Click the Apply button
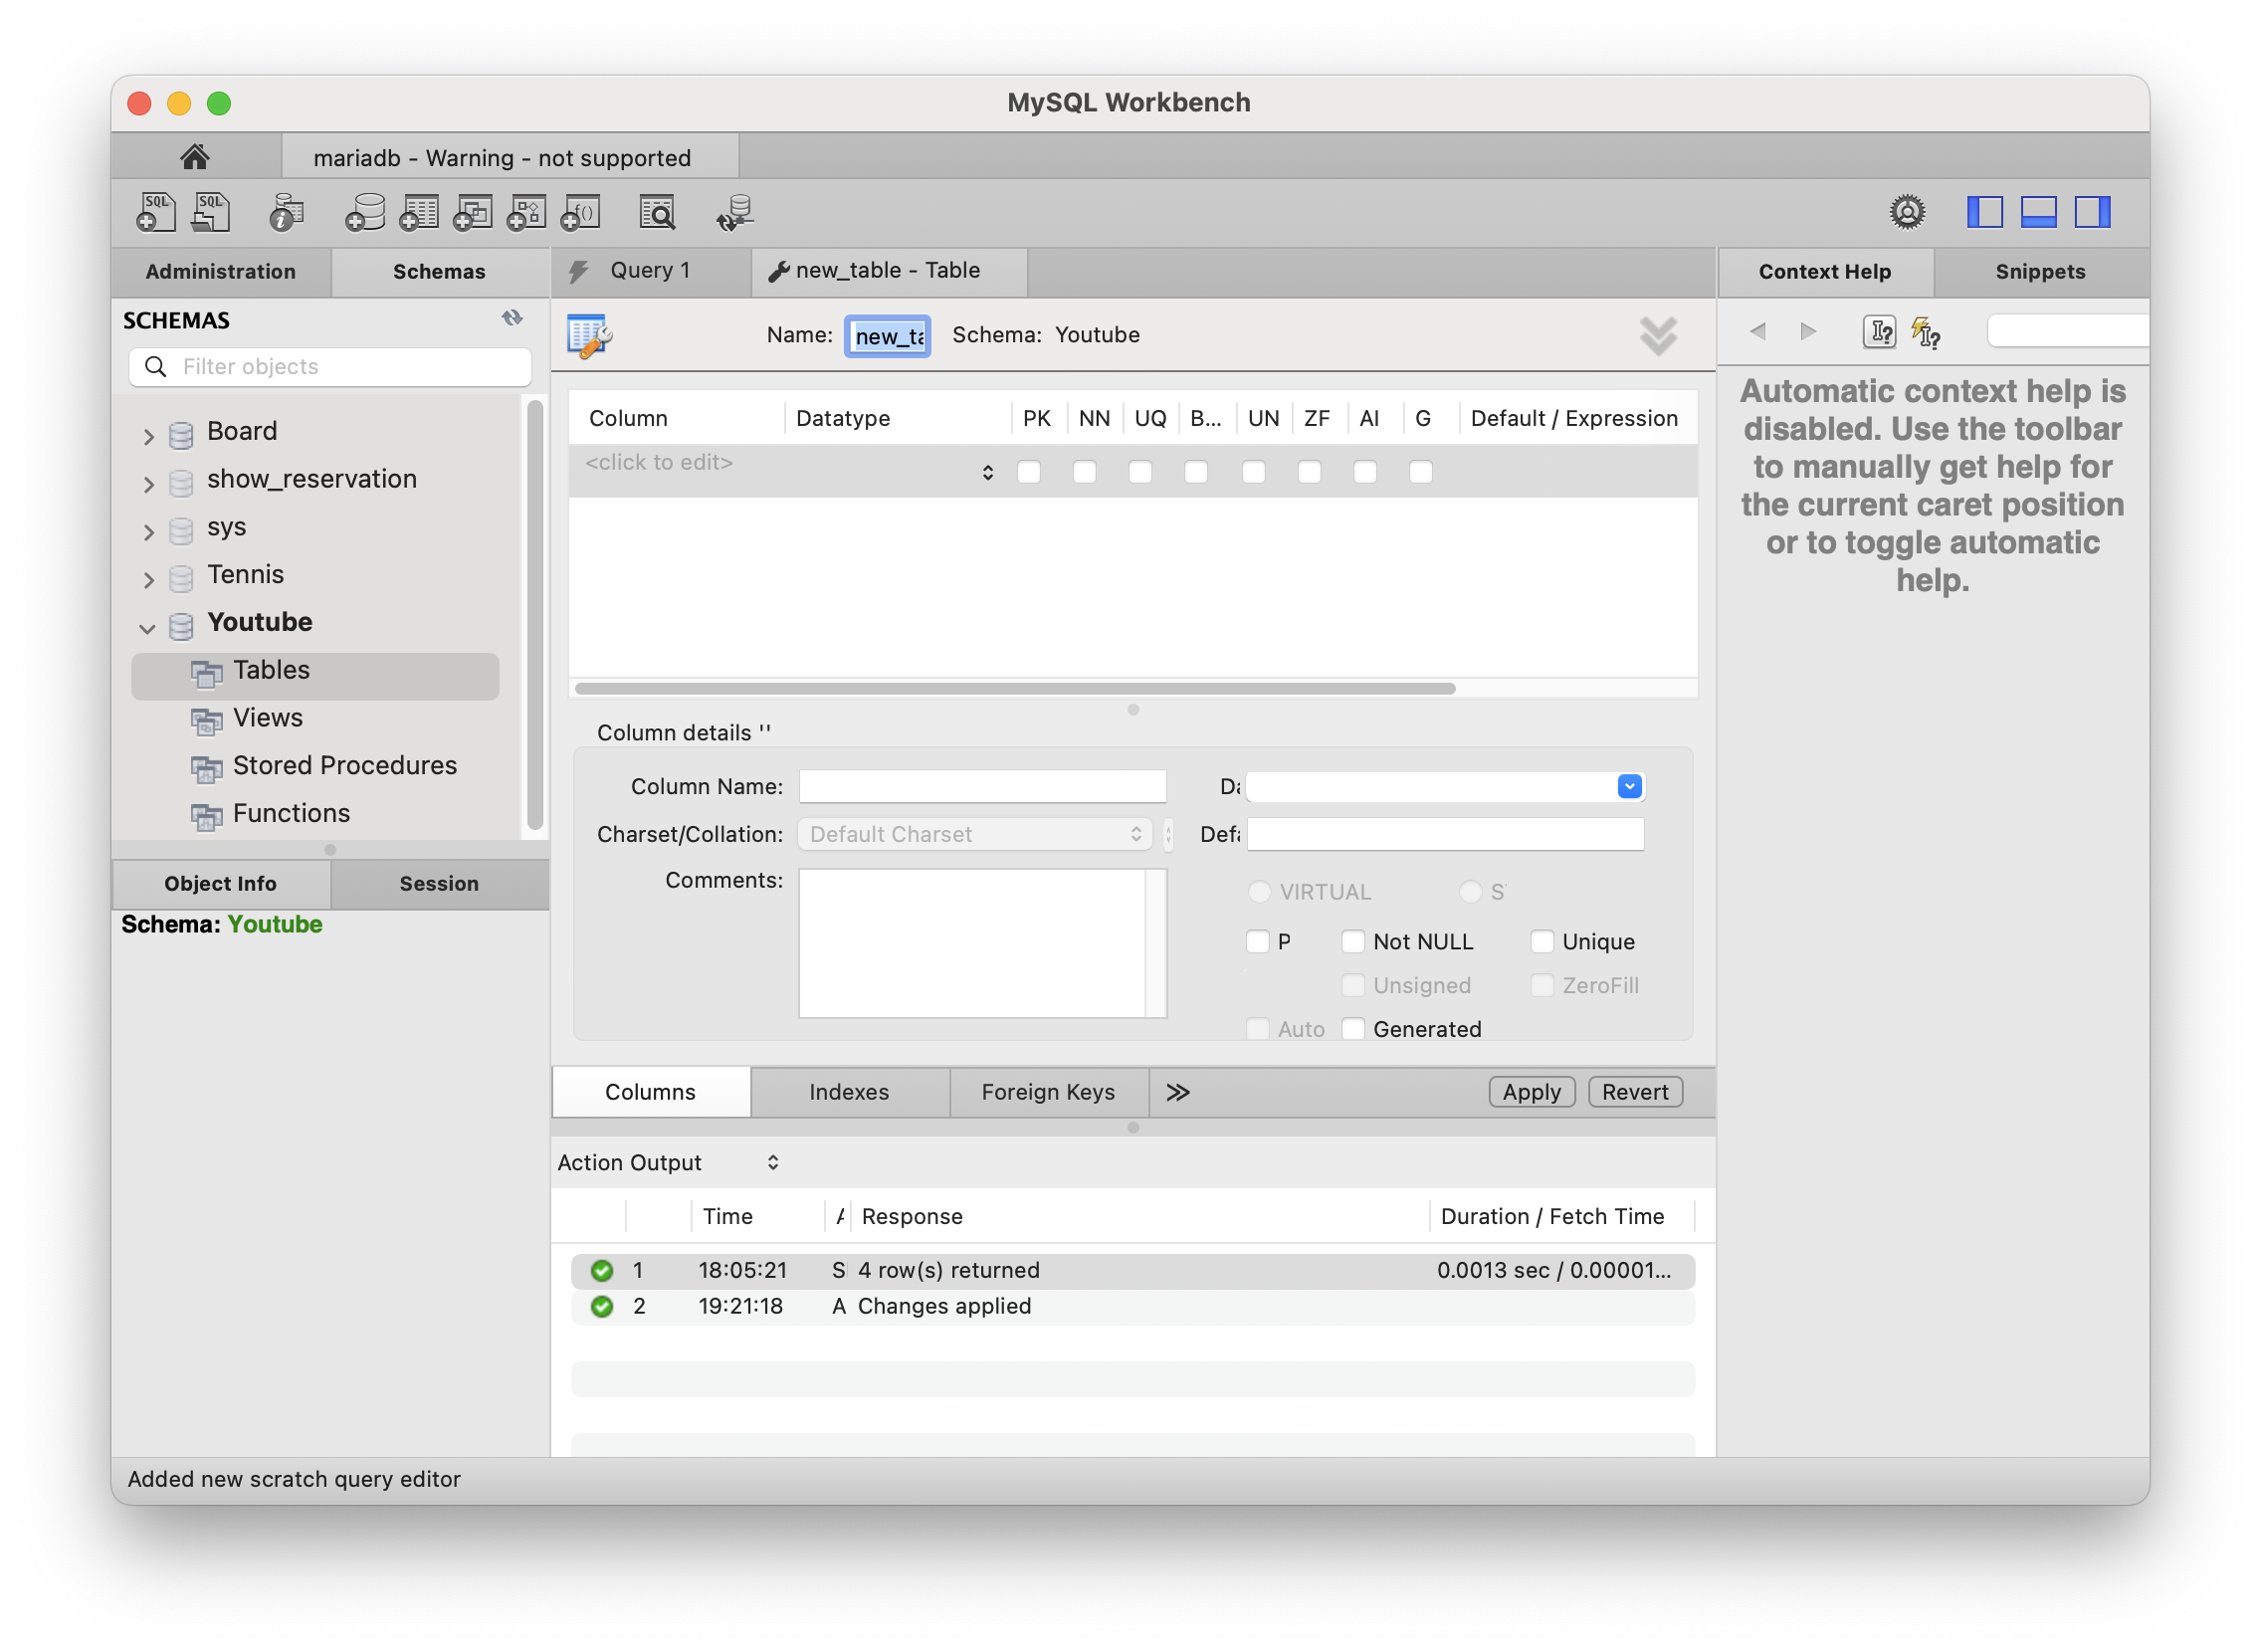The height and width of the screenshot is (1652, 2261). pyautogui.click(x=1533, y=1092)
